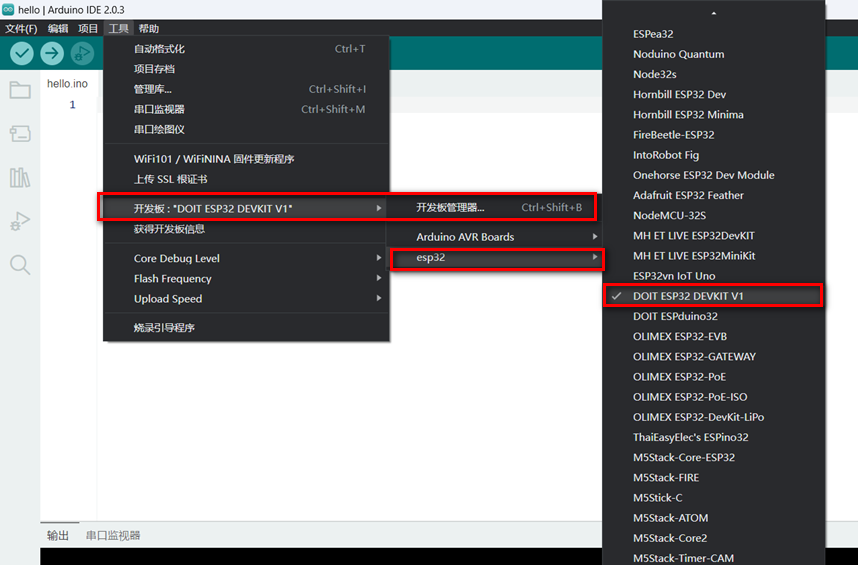Switch to the 输出 panel tab

(x=58, y=535)
